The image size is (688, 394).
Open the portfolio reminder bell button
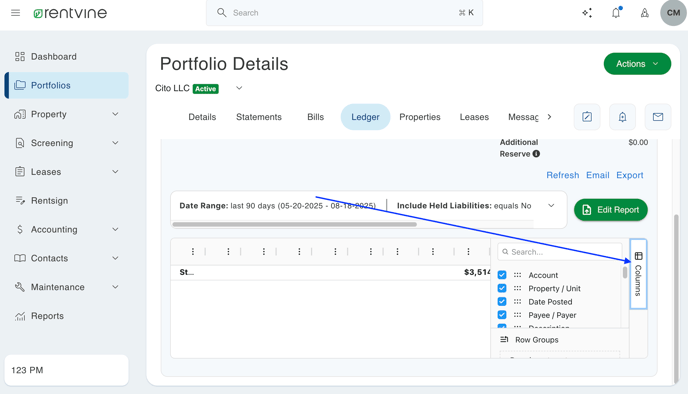tap(622, 117)
